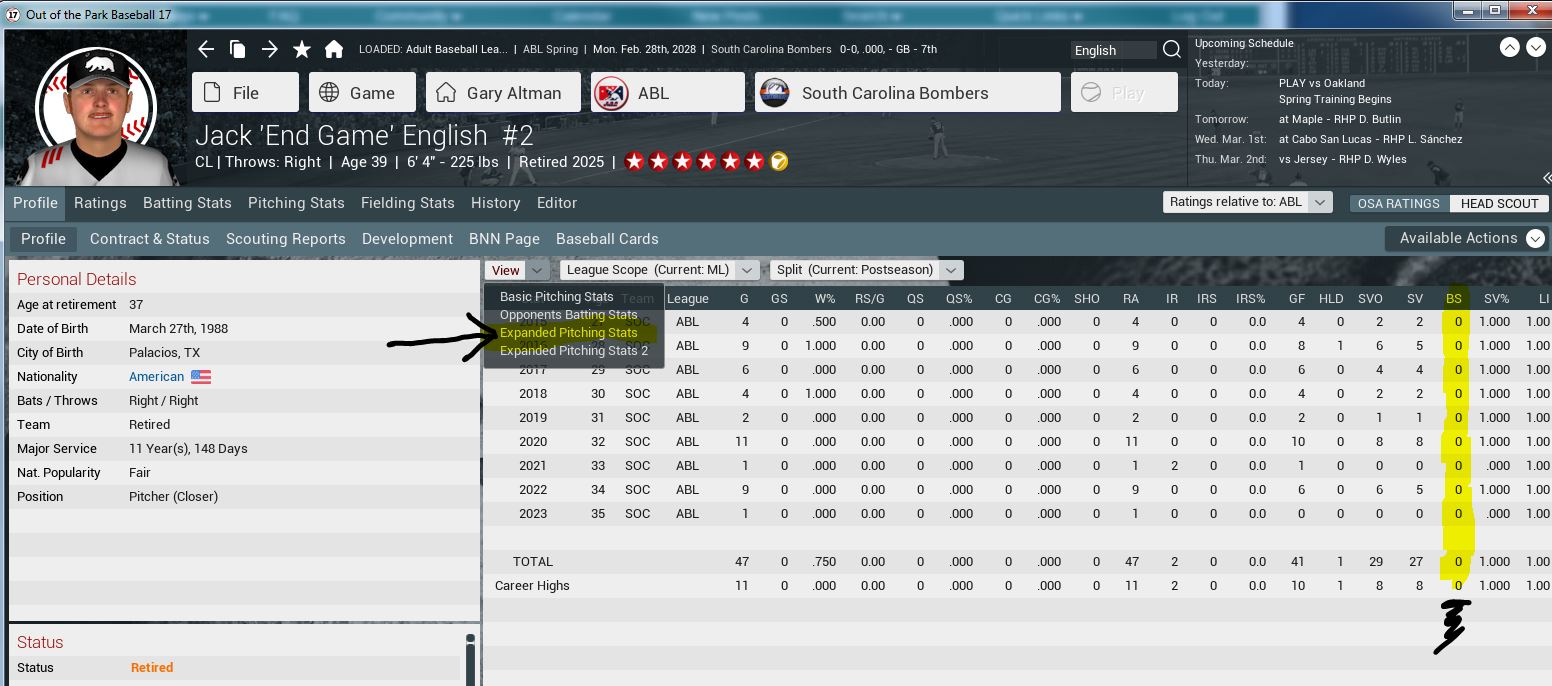Select the 2020 season row

coord(1017,442)
